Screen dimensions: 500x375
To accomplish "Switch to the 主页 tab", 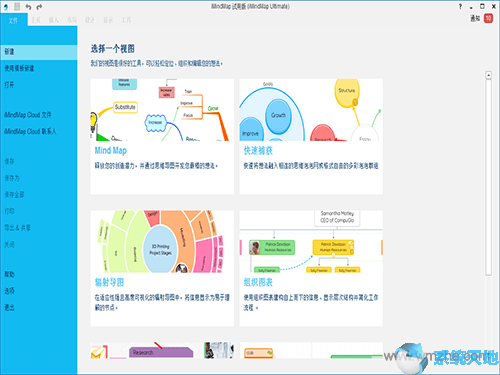I will pos(36,20).
